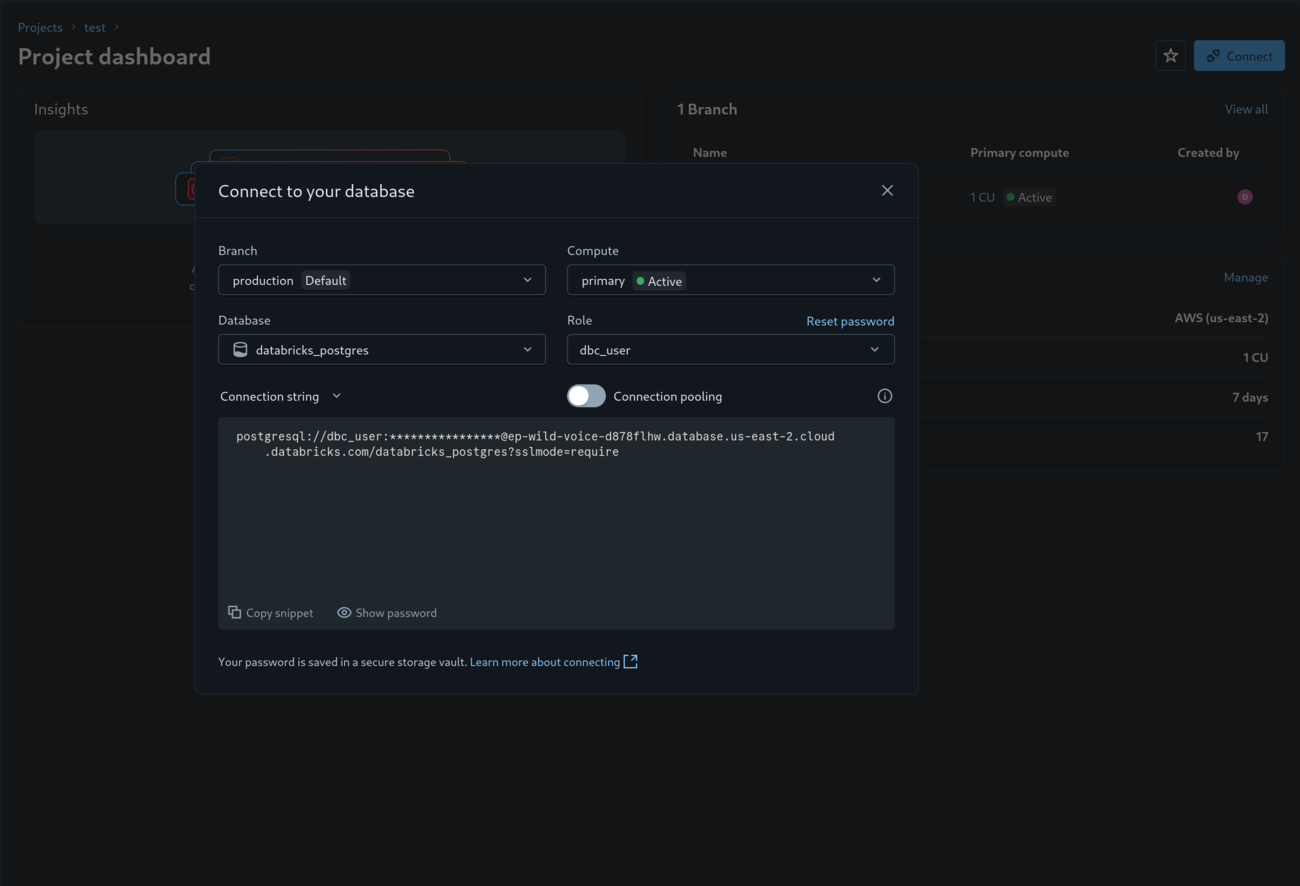Click the external link icon after connecting
This screenshot has width=1300, height=886.
point(631,662)
